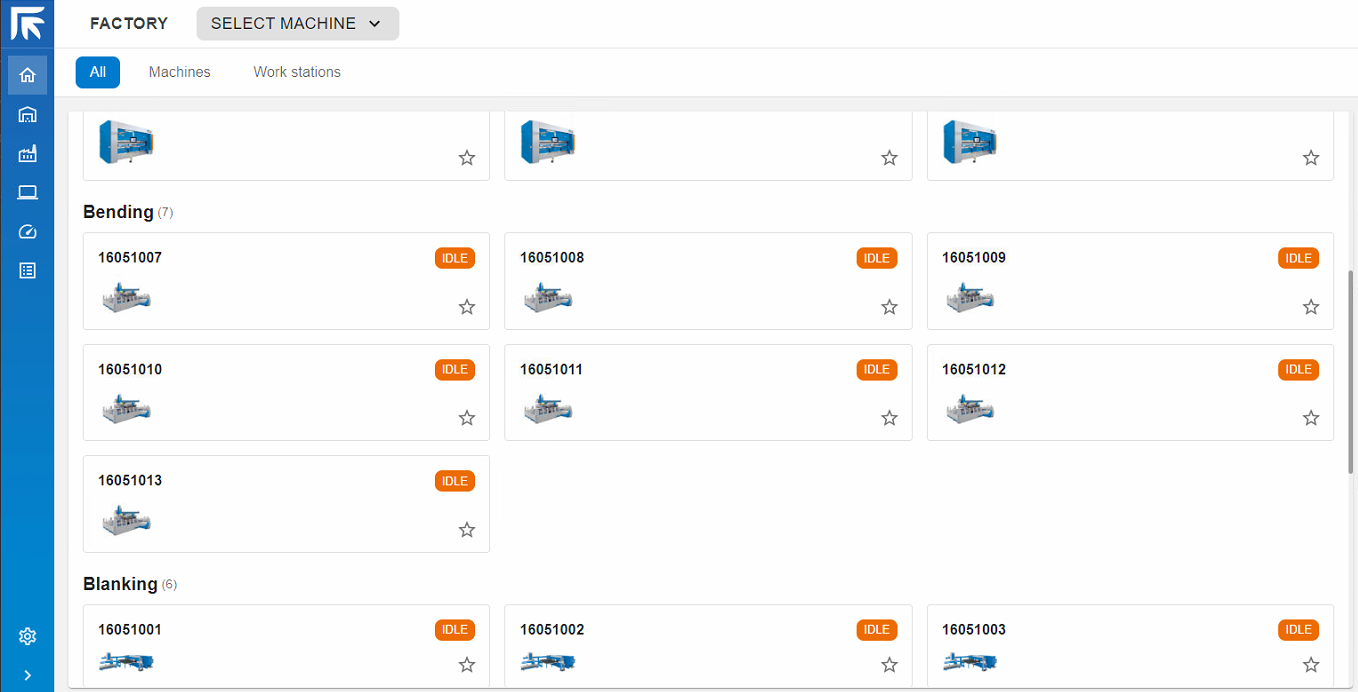
Task: Open the gauge dashboard icon in sidebar
Action: (x=27, y=232)
